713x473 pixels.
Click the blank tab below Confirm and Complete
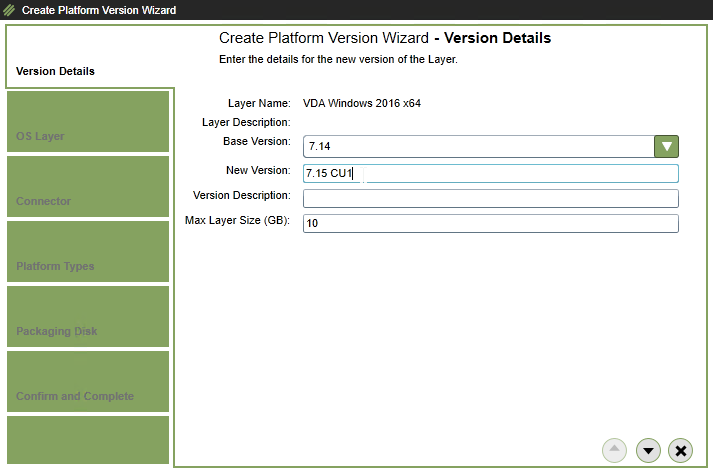click(87, 440)
